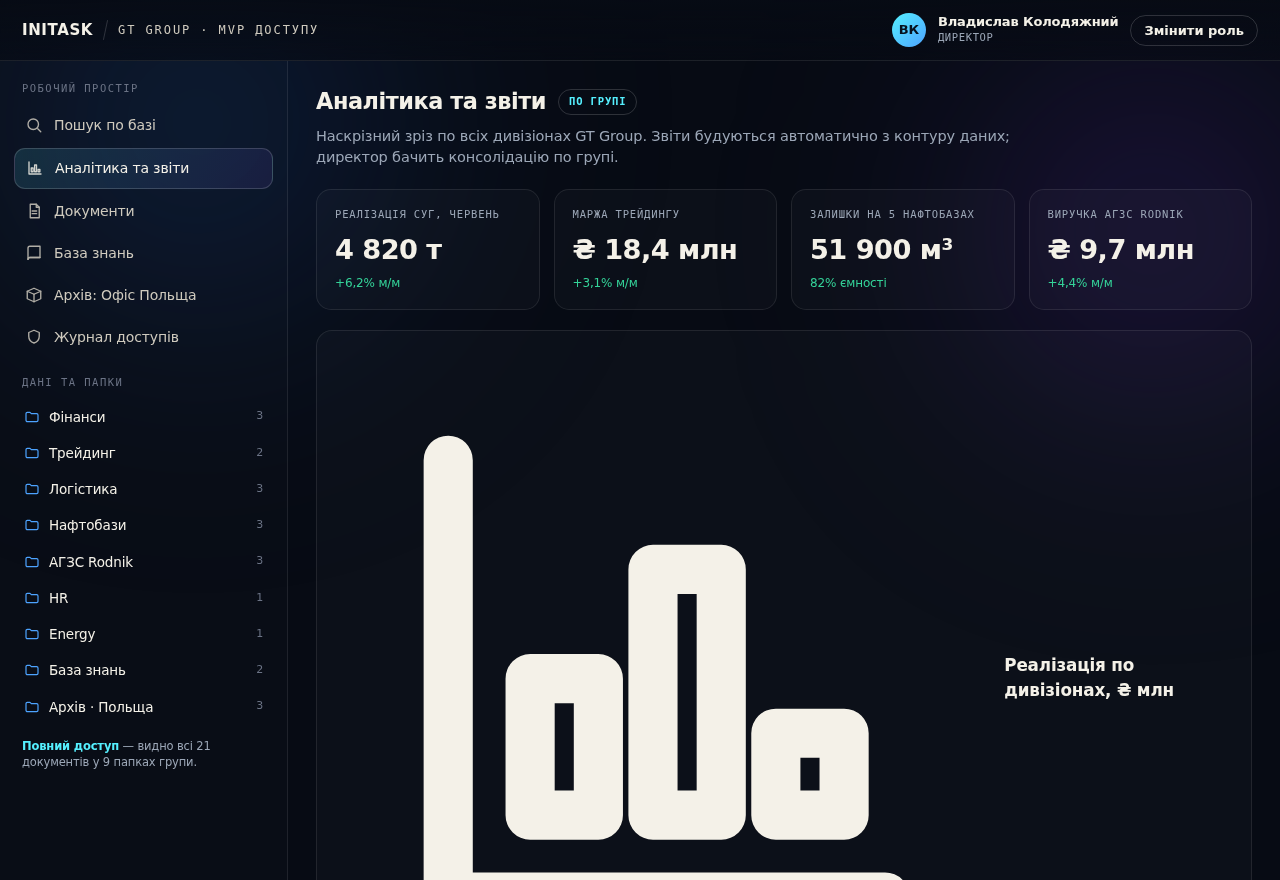This screenshot has height=880, width=1280.
Task: Click the bar chart icon for Аналітика та звіти
Action: coord(35,168)
